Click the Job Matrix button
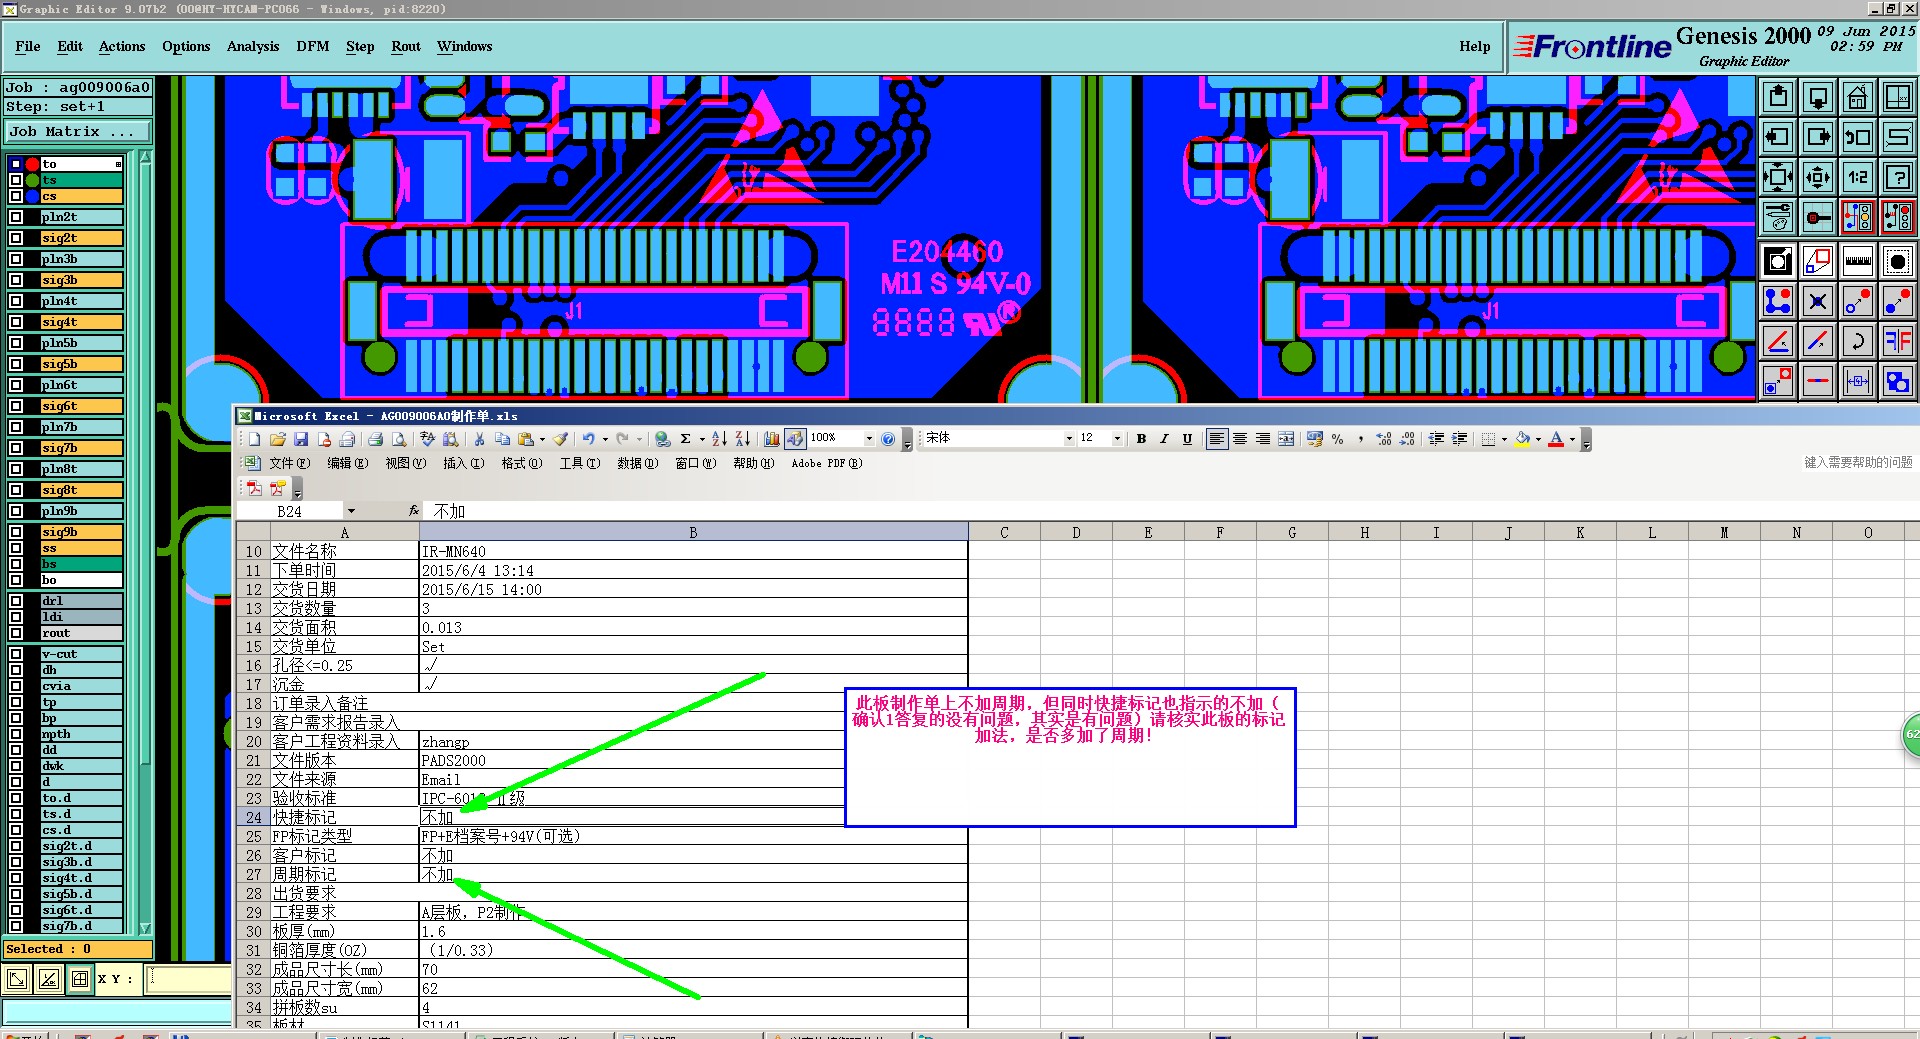 (78, 132)
